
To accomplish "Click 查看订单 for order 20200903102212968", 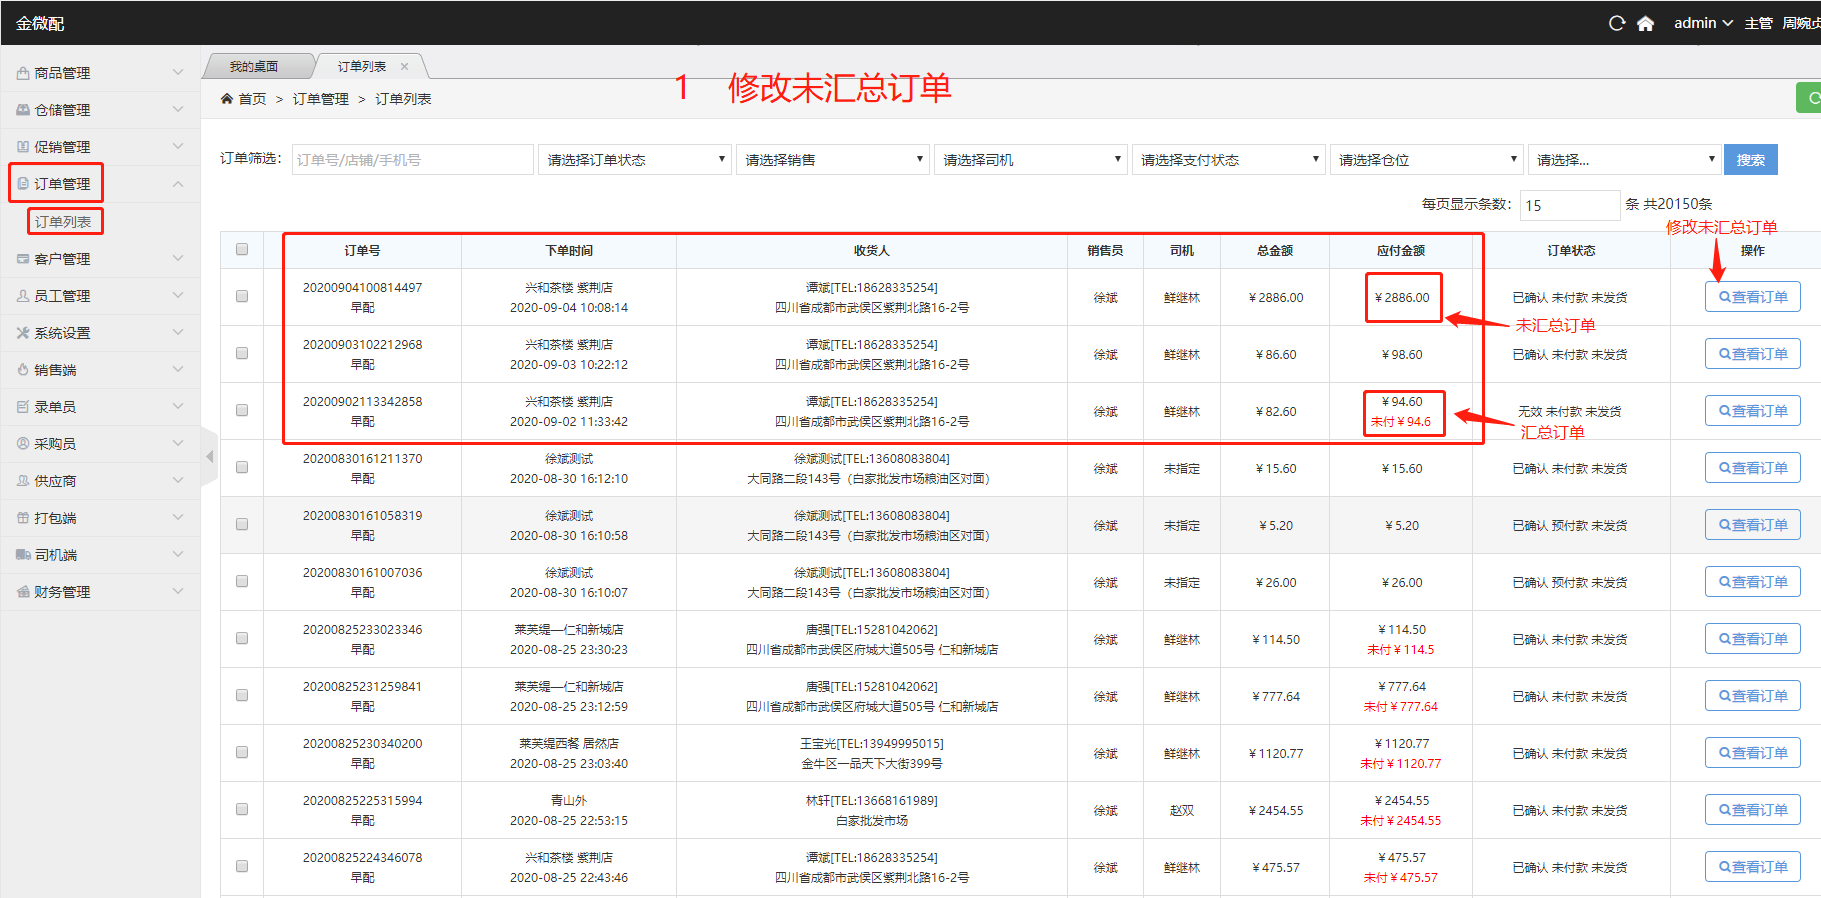I will [x=1752, y=354].
